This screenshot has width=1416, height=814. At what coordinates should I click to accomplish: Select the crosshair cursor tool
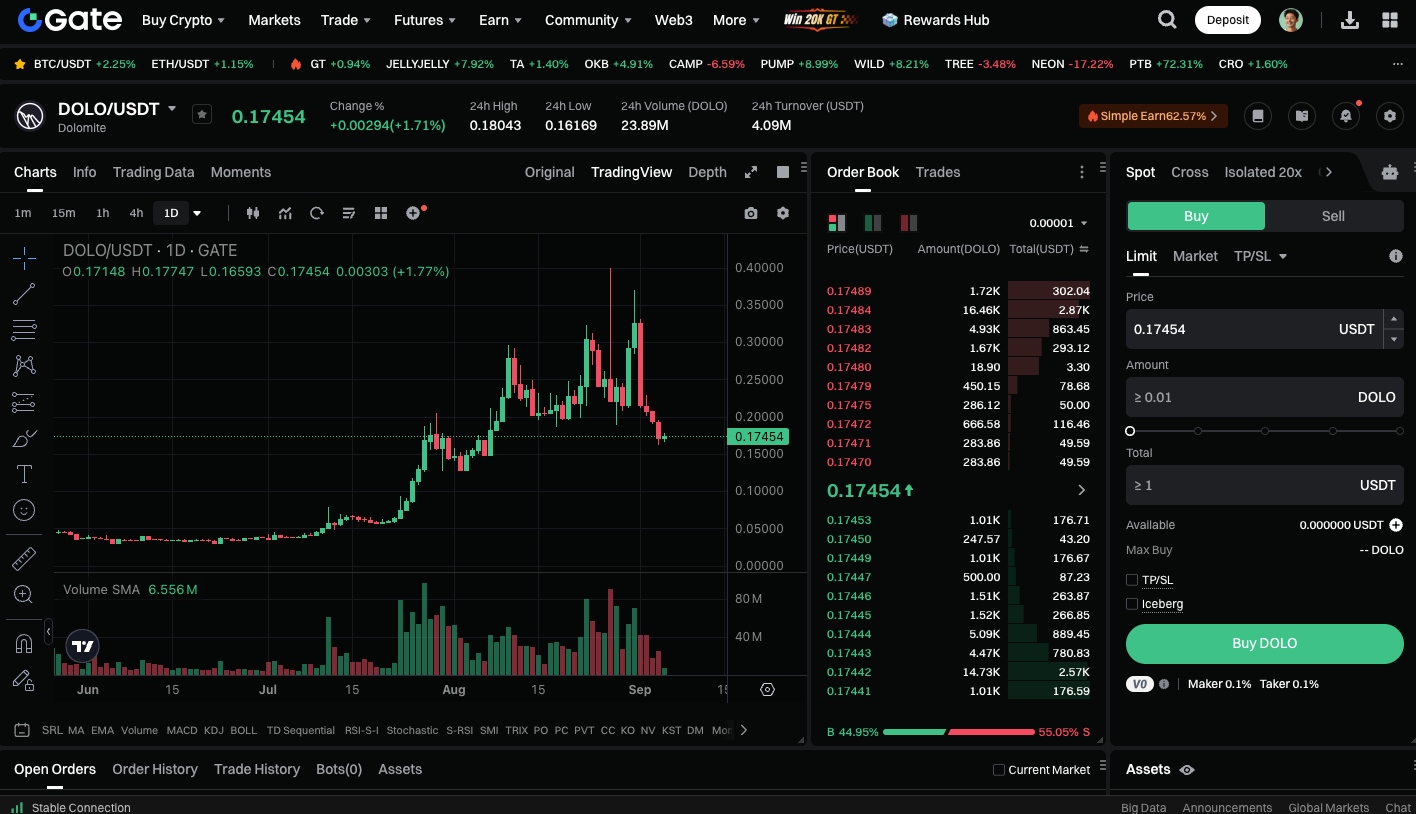click(24, 258)
